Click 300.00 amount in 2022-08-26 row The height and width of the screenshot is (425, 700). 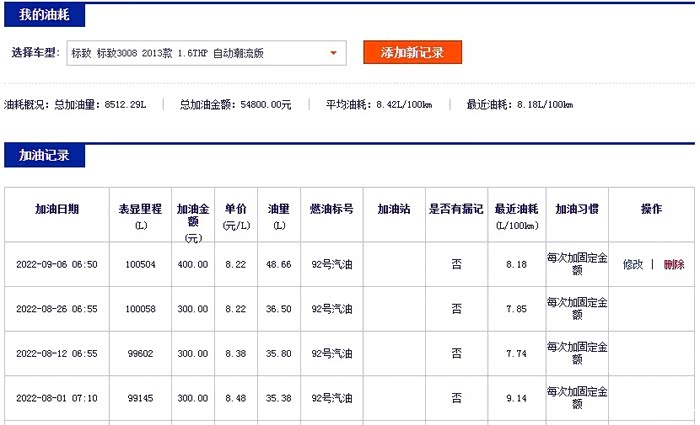coord(193,309)
